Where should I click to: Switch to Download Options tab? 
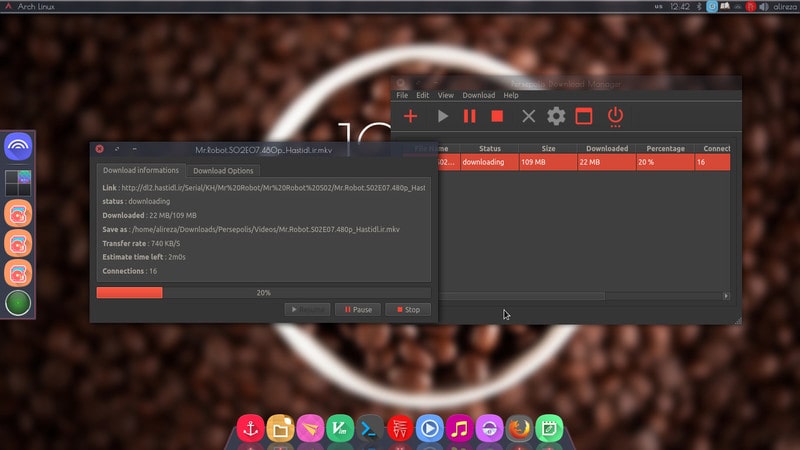(x=223, y=171)
